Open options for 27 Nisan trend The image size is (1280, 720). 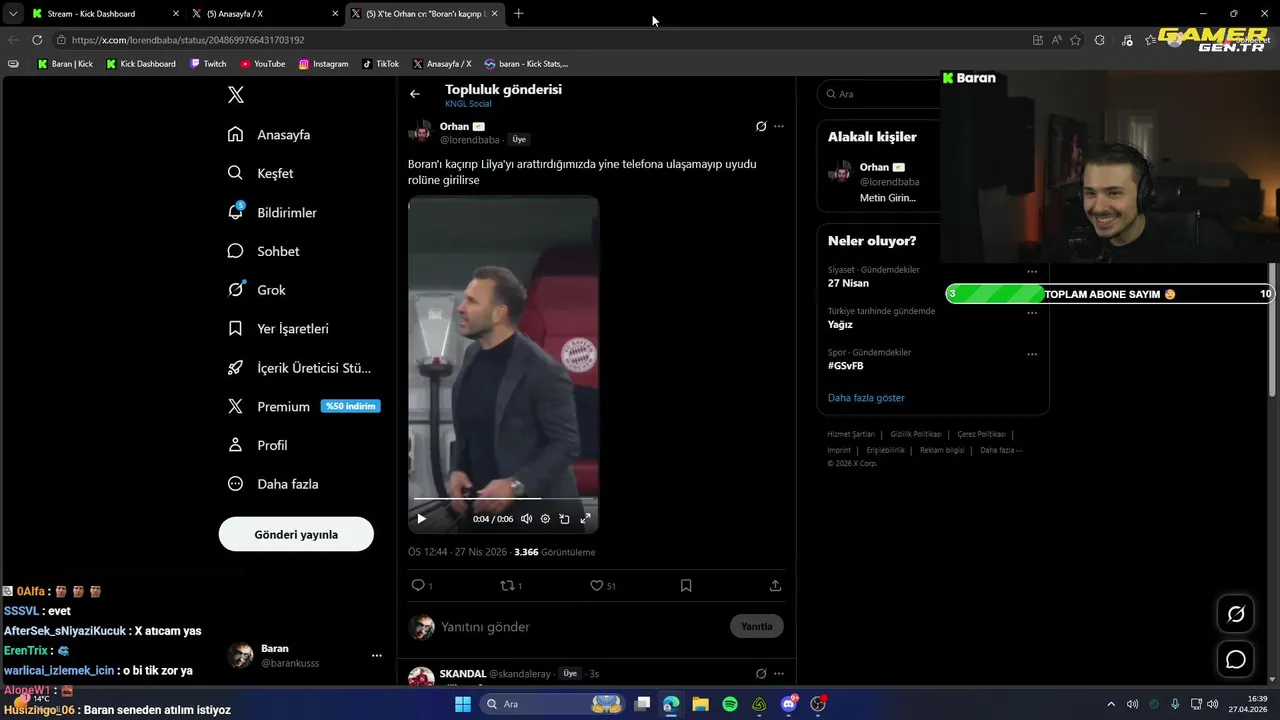coord(1032,271)
